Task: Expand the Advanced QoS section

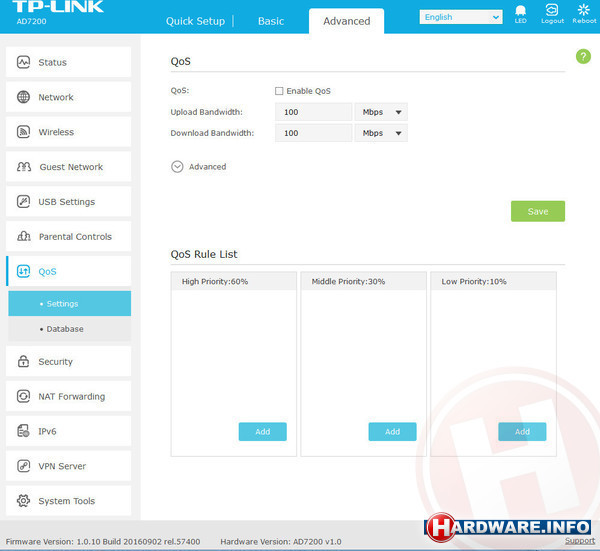Action: (x=177, y=167)
